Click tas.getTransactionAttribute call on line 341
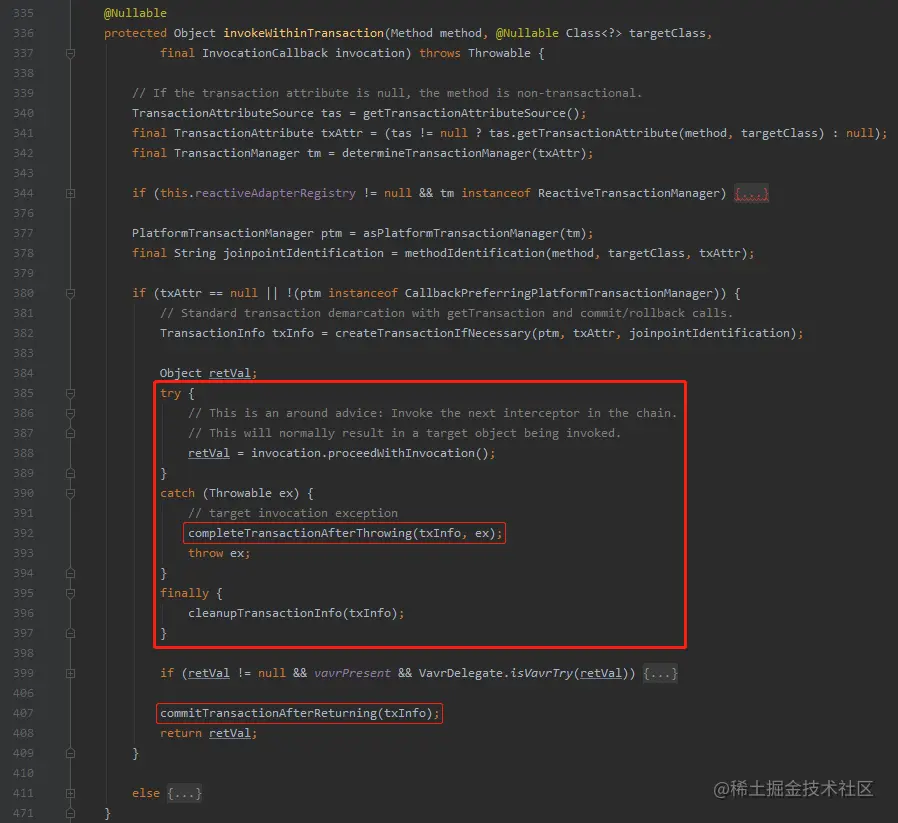This screenshot has width=898, height=823. 583,133
